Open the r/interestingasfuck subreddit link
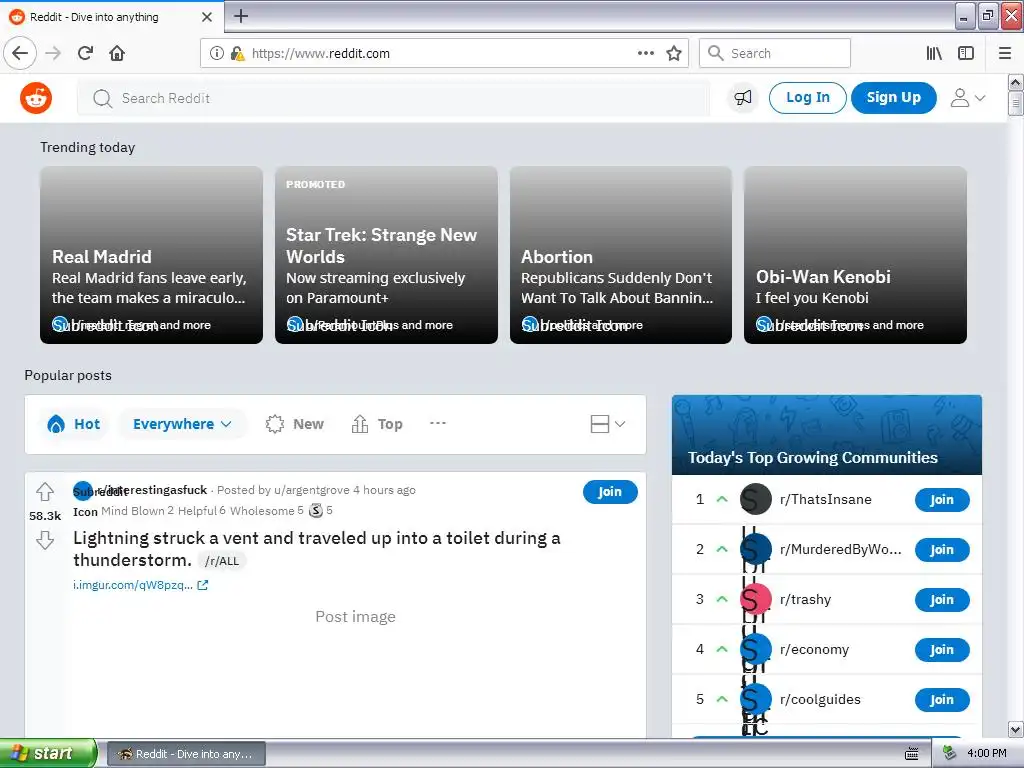Image resolution: width=1024 pixels, height=768 pixels. [x=152, y=490]
